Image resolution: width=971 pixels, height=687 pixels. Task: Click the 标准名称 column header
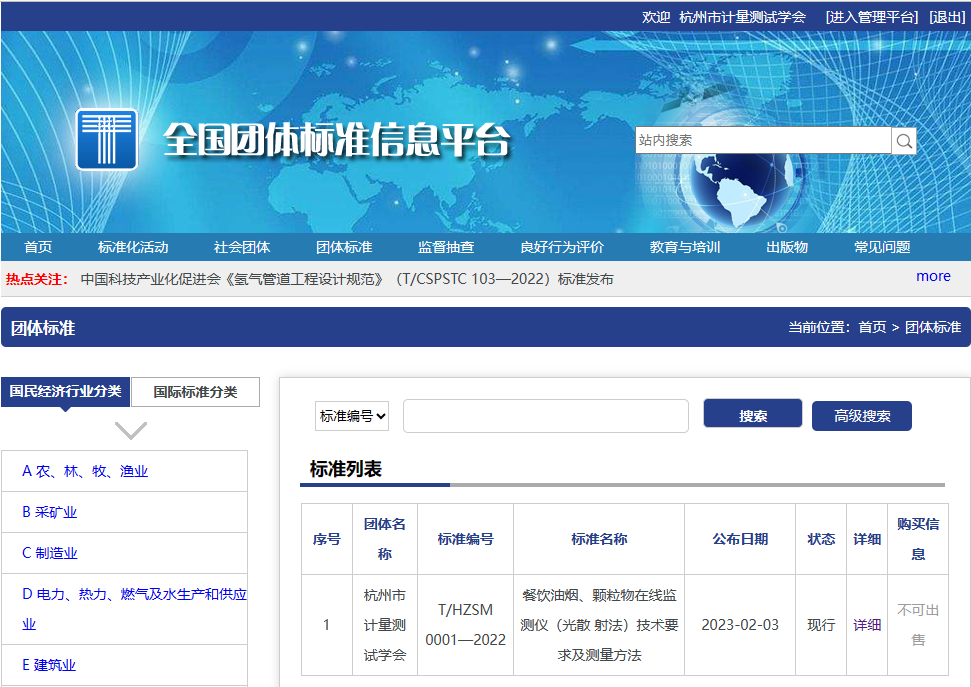pos(599,539)
